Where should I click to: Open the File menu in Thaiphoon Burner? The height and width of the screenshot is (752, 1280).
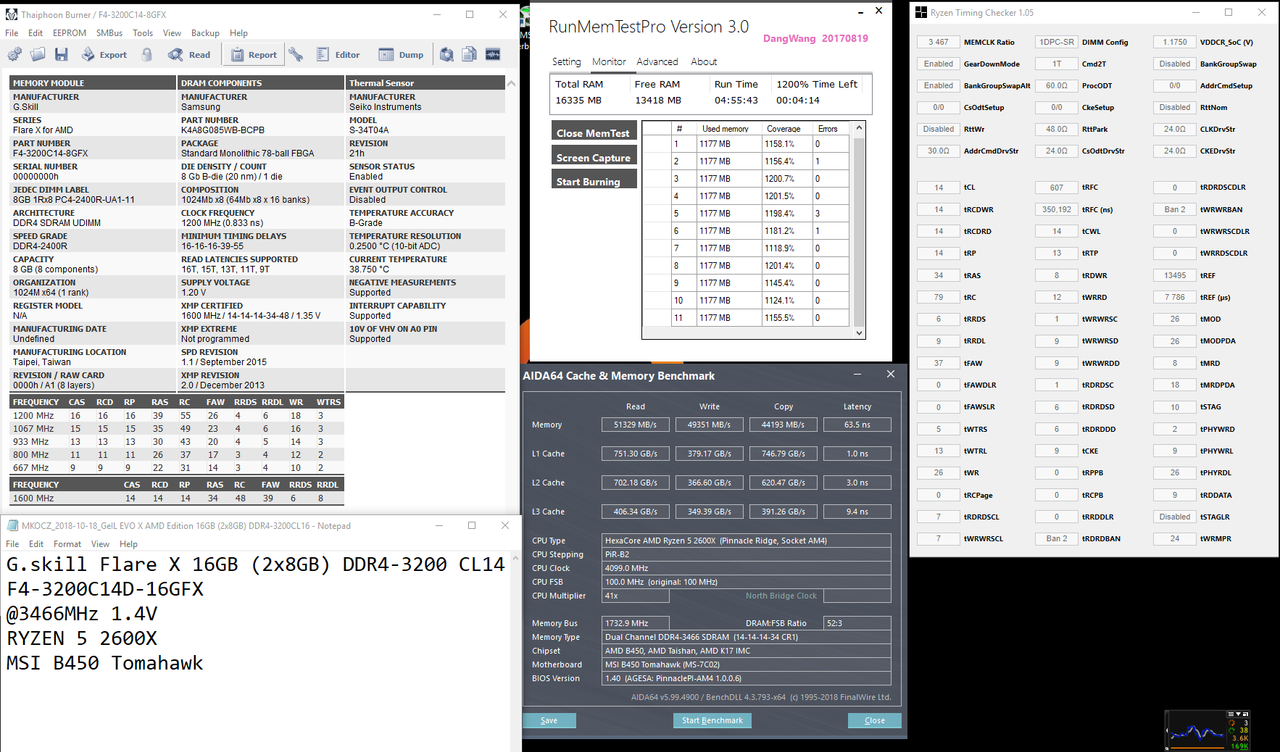(x=12, y=33)
